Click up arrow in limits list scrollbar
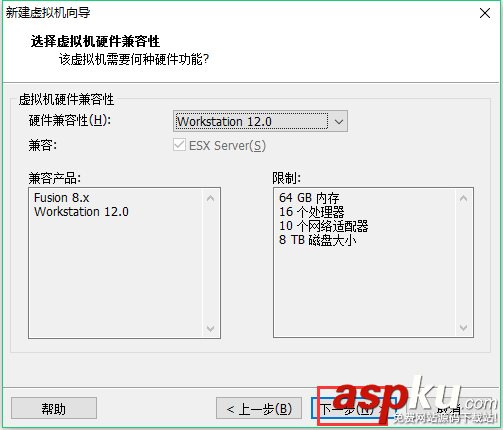 click(x=463, y=199)
